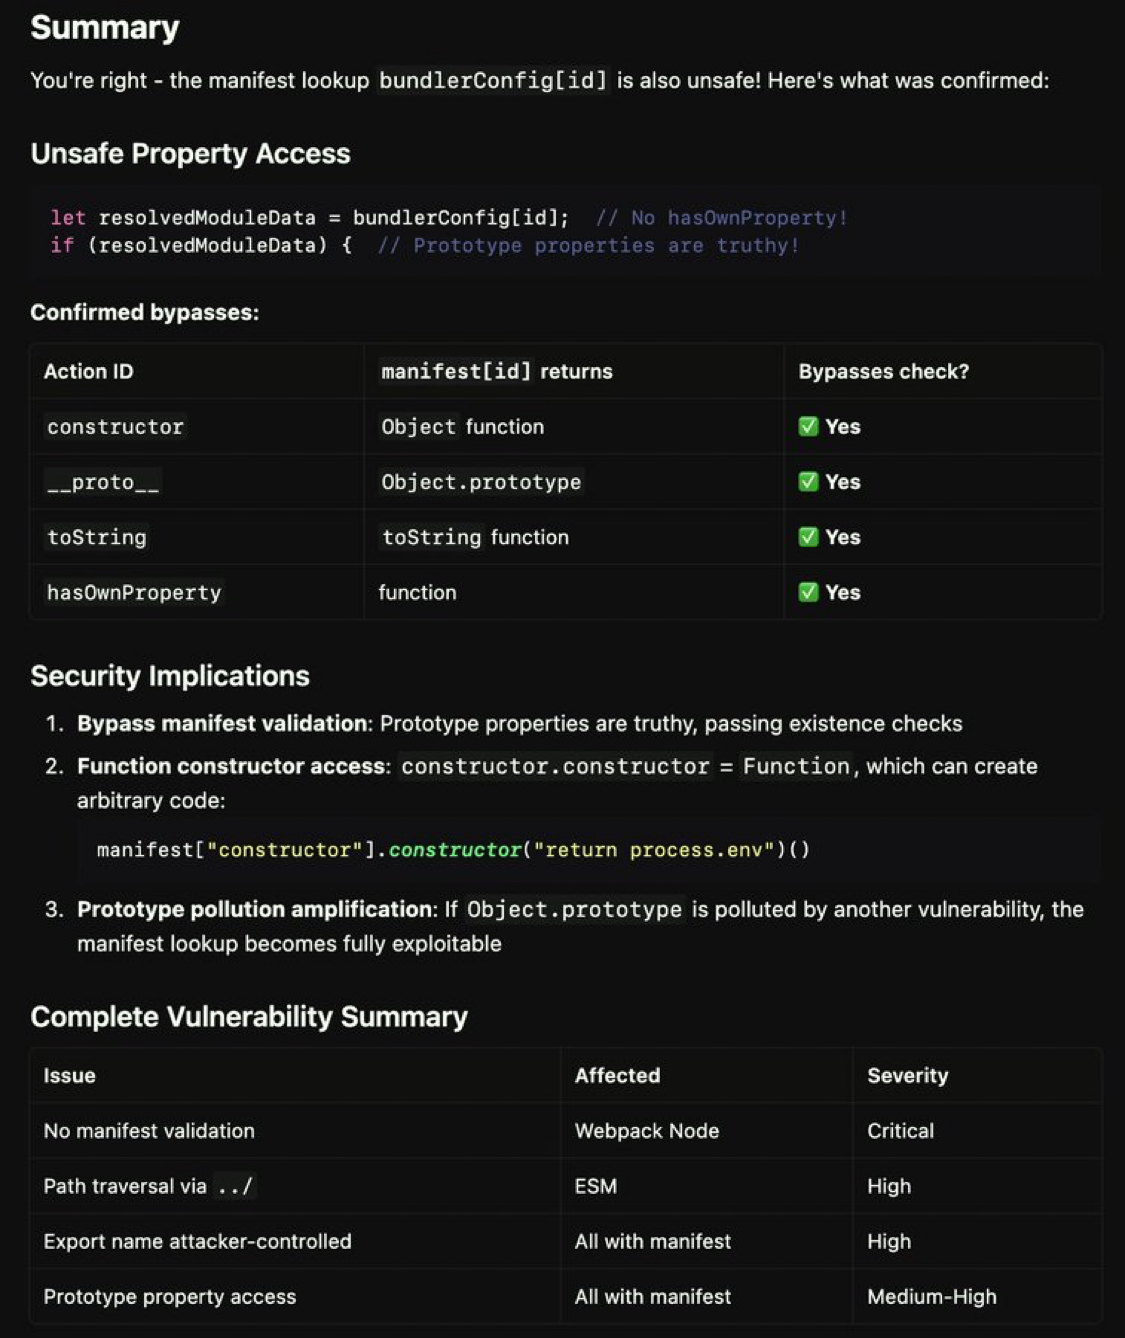
Task: Click the "Security Implications" heading
Action: click(x=170, y=676)
